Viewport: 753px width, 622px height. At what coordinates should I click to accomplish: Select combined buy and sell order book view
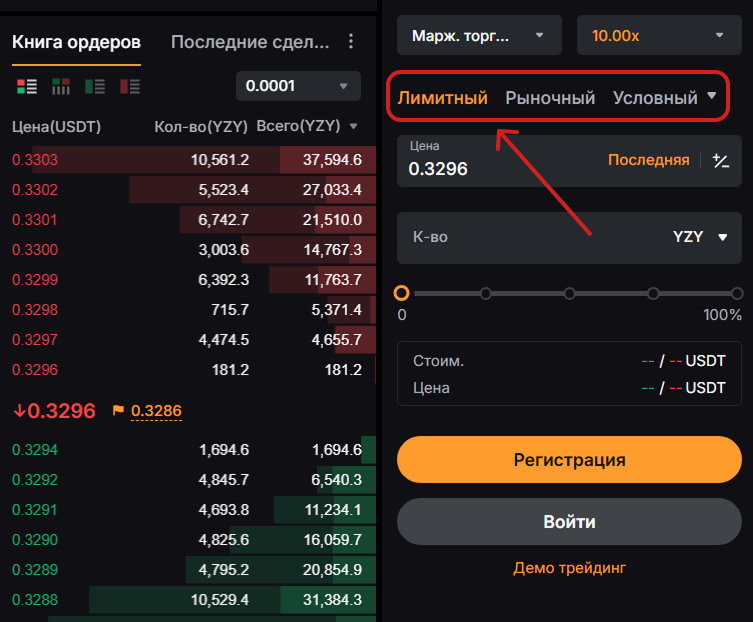27,86
